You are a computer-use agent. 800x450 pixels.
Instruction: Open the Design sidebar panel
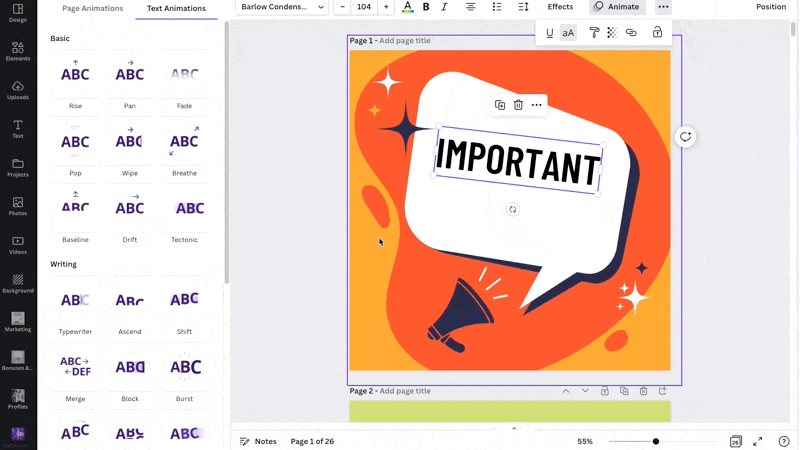[x=18, y=13]
